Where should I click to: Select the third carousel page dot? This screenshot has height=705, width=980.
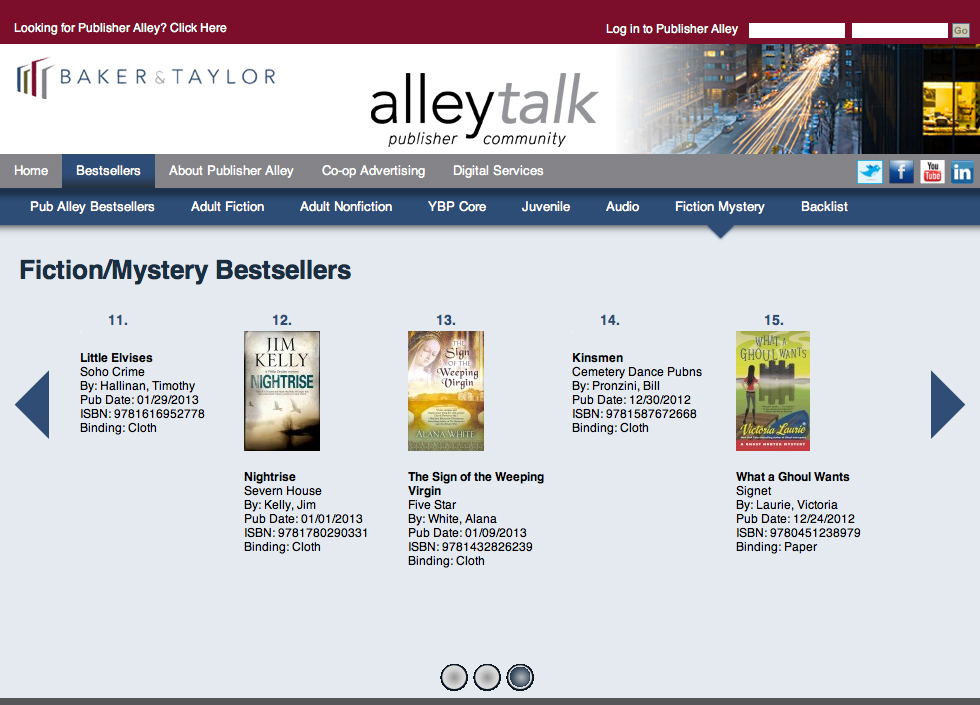pos(520,677)
